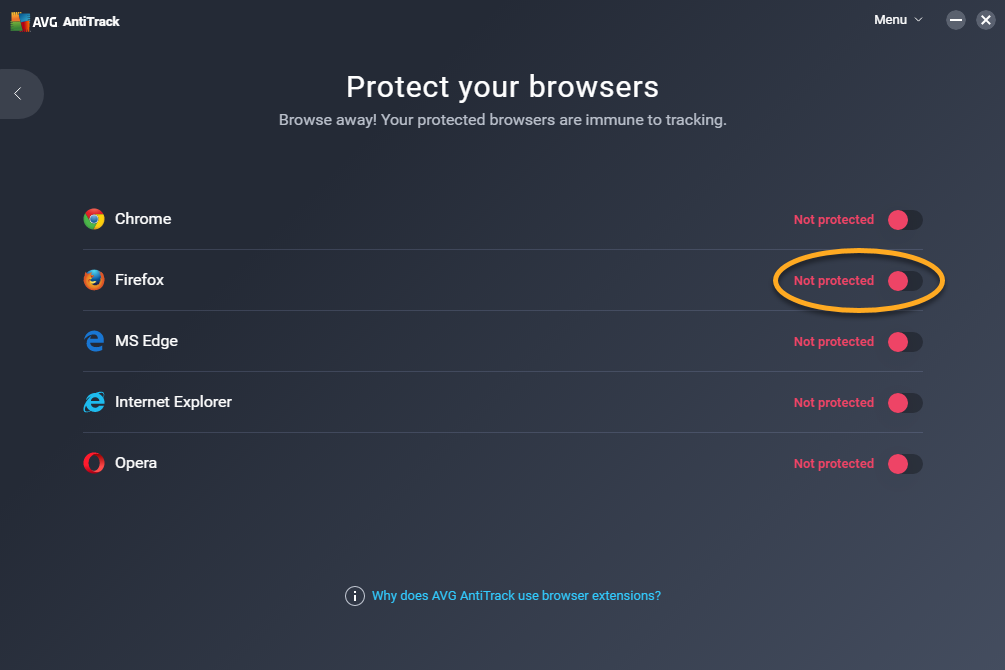This screenshot has height=670, width=1005.
Task: Click the AVG AntiTrack logo
Action: point(65,21)
